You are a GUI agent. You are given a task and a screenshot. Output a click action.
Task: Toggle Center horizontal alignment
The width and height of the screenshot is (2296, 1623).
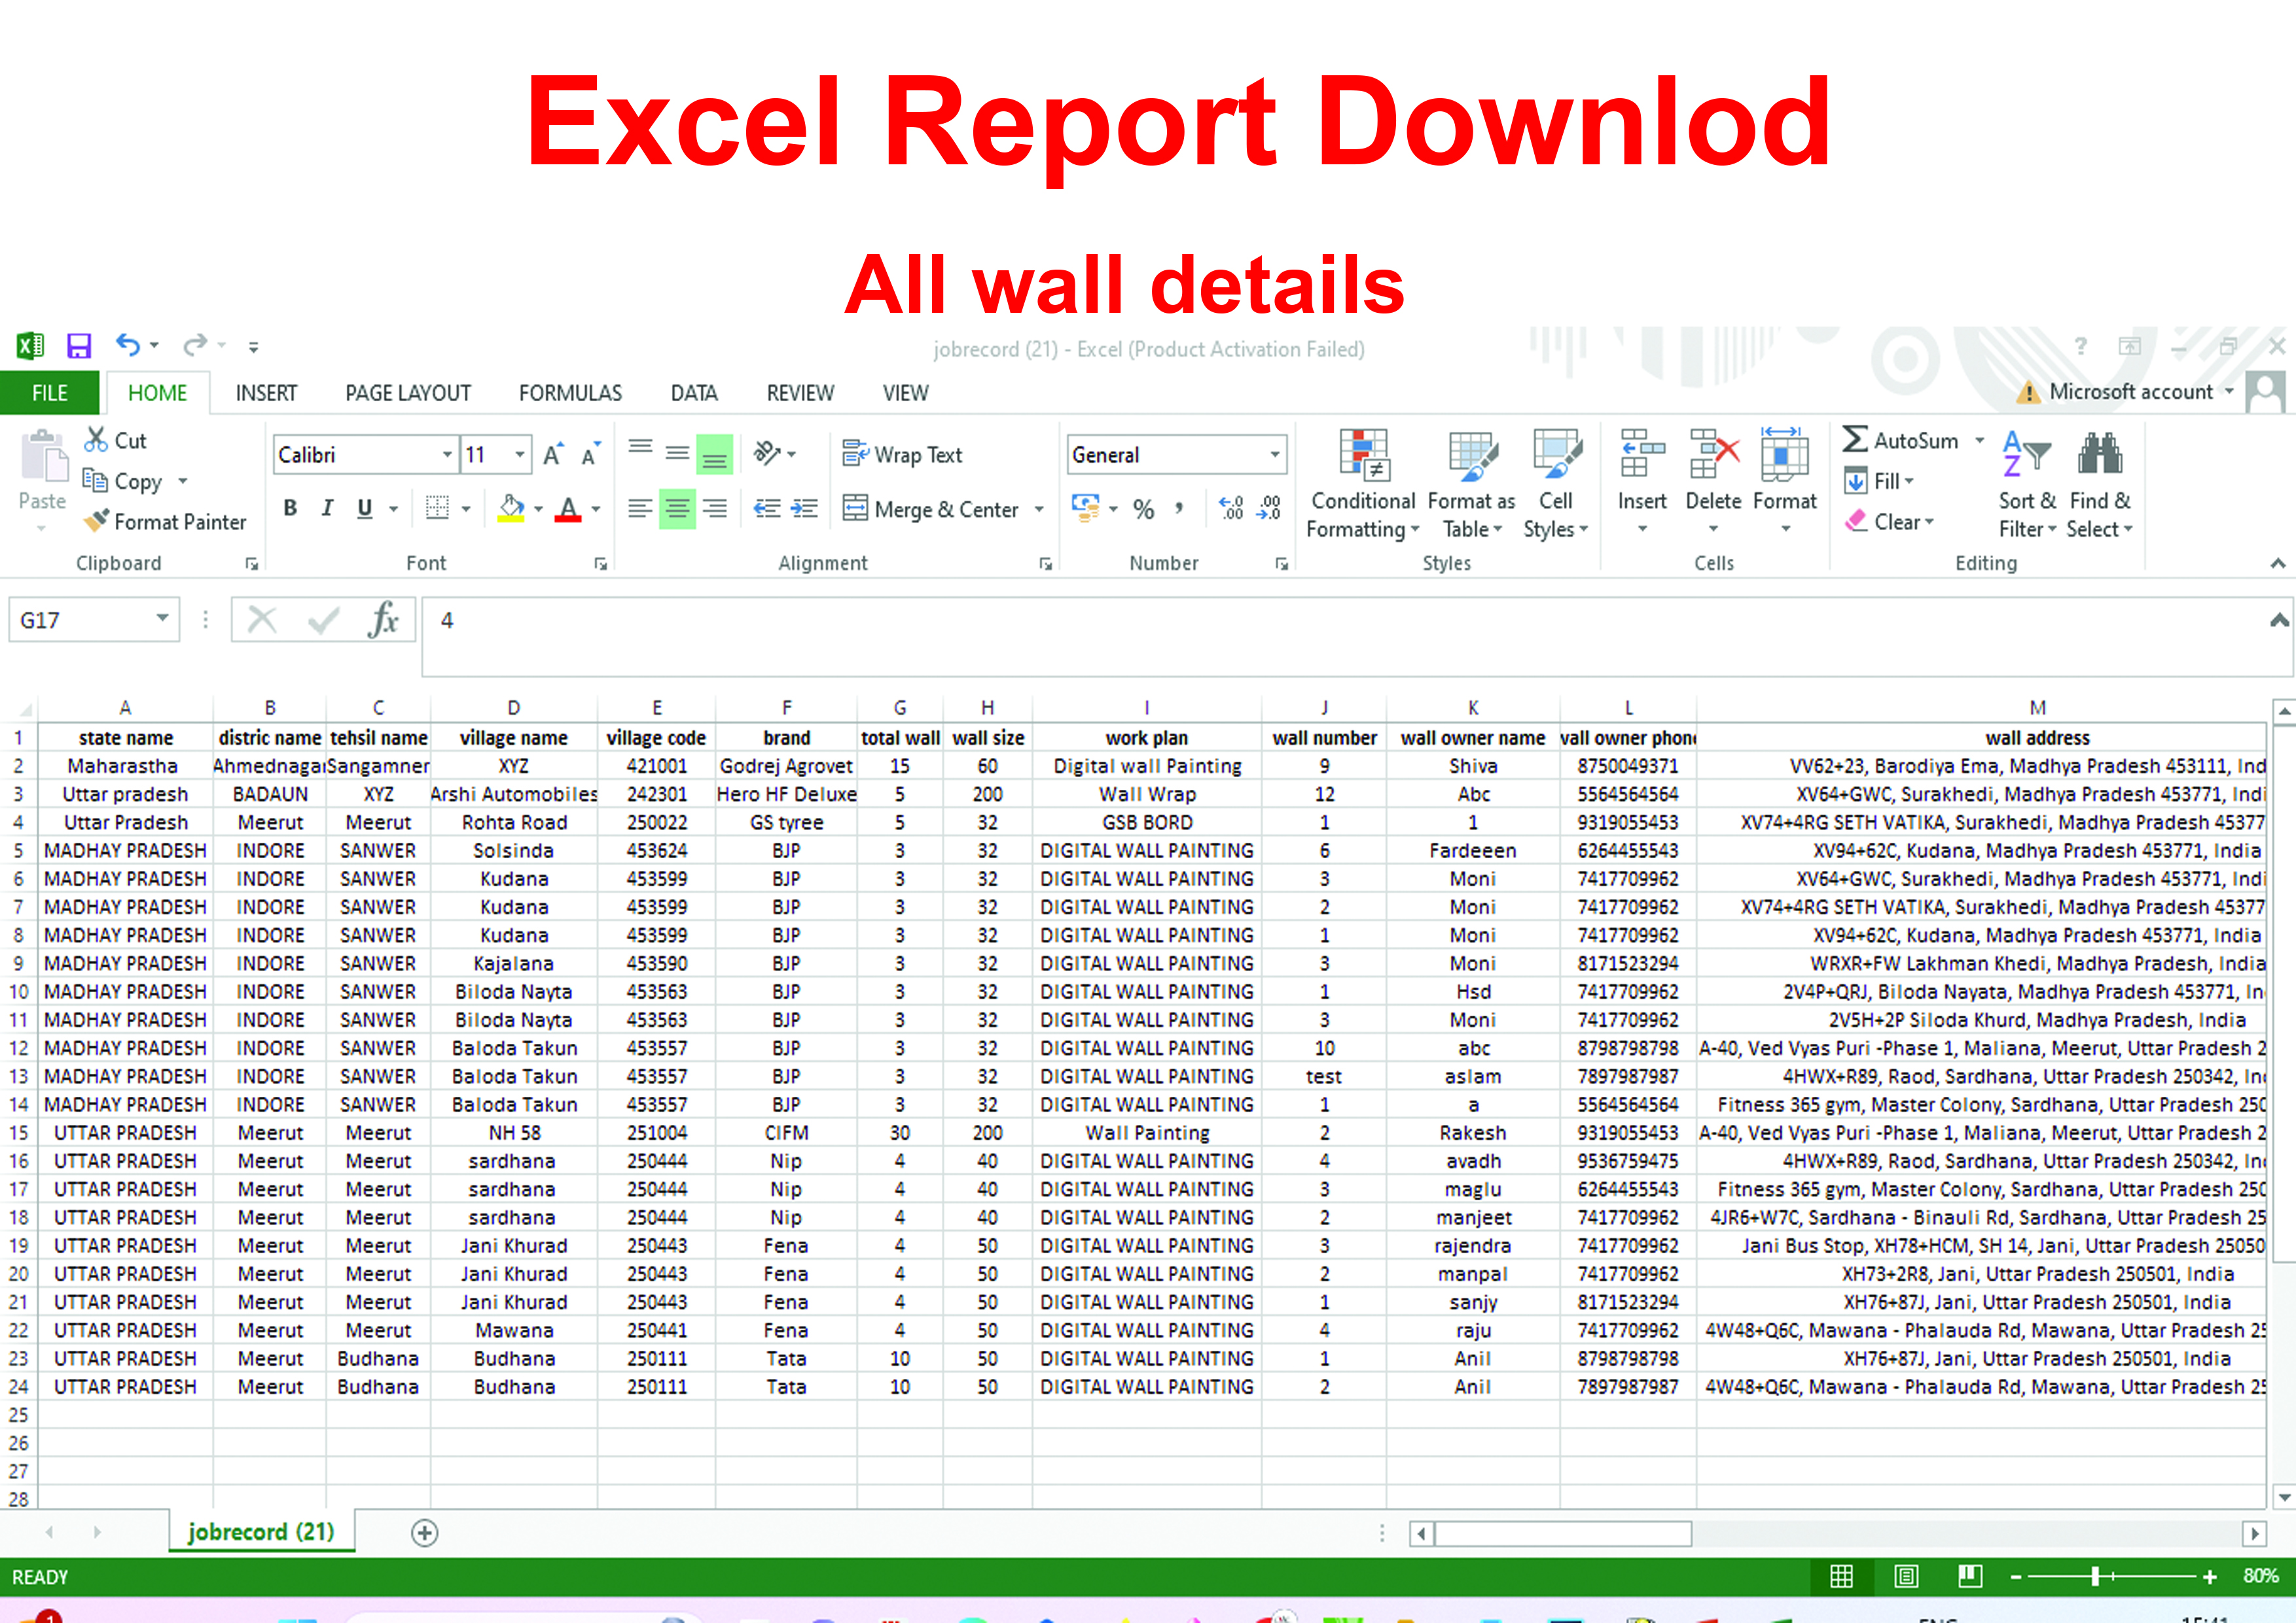677,509
